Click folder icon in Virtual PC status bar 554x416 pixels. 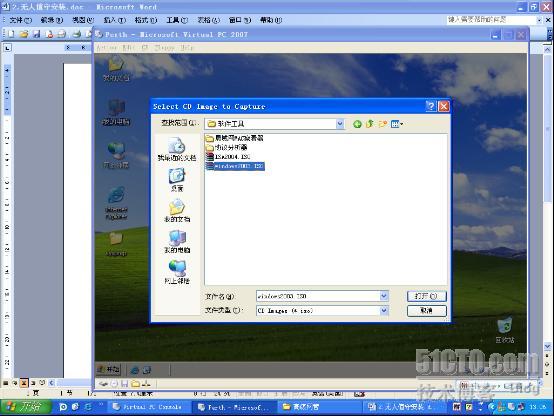tap(136, 384)
